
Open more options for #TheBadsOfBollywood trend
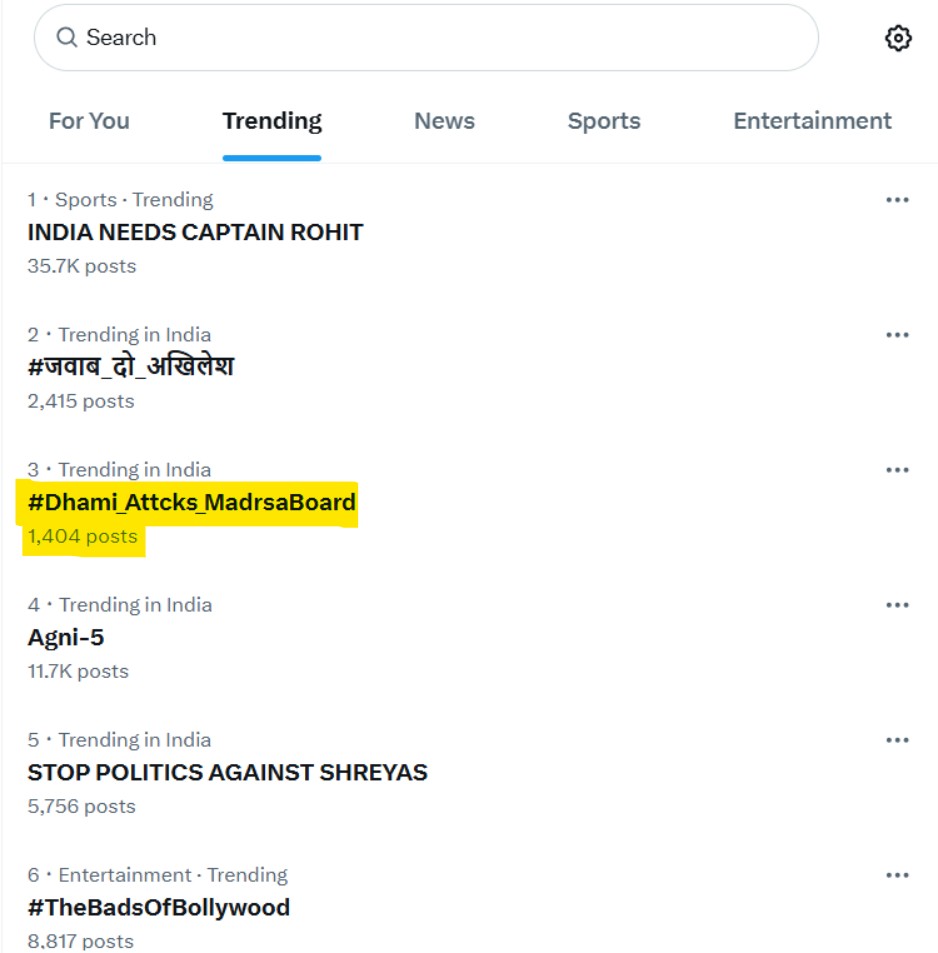[x=897, y=875]
